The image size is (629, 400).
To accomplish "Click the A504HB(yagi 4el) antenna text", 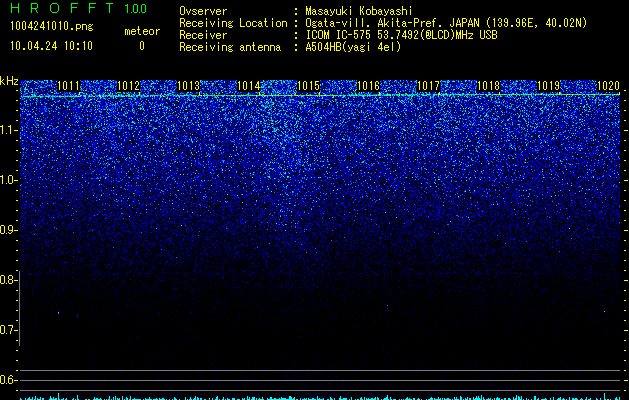I will coord(353,47).
